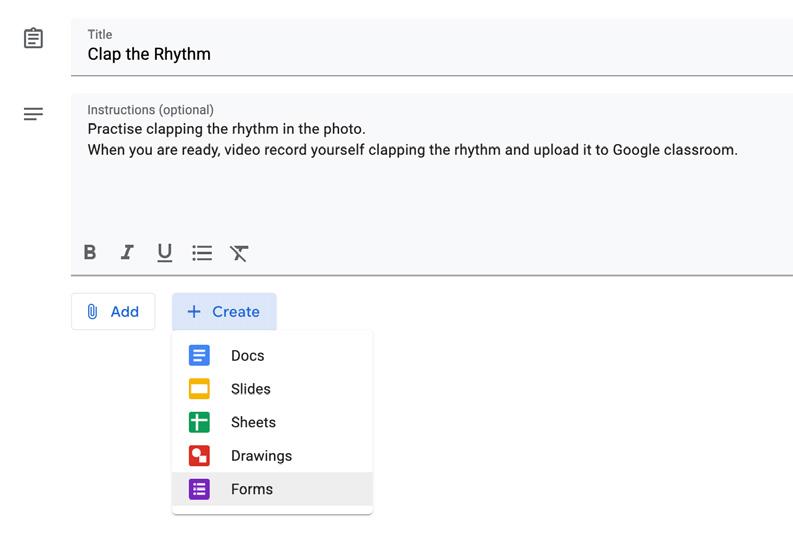Edit the Title field 'Clap the Rhythm'
Screen dimensions: 793x552
pos(432,47)
